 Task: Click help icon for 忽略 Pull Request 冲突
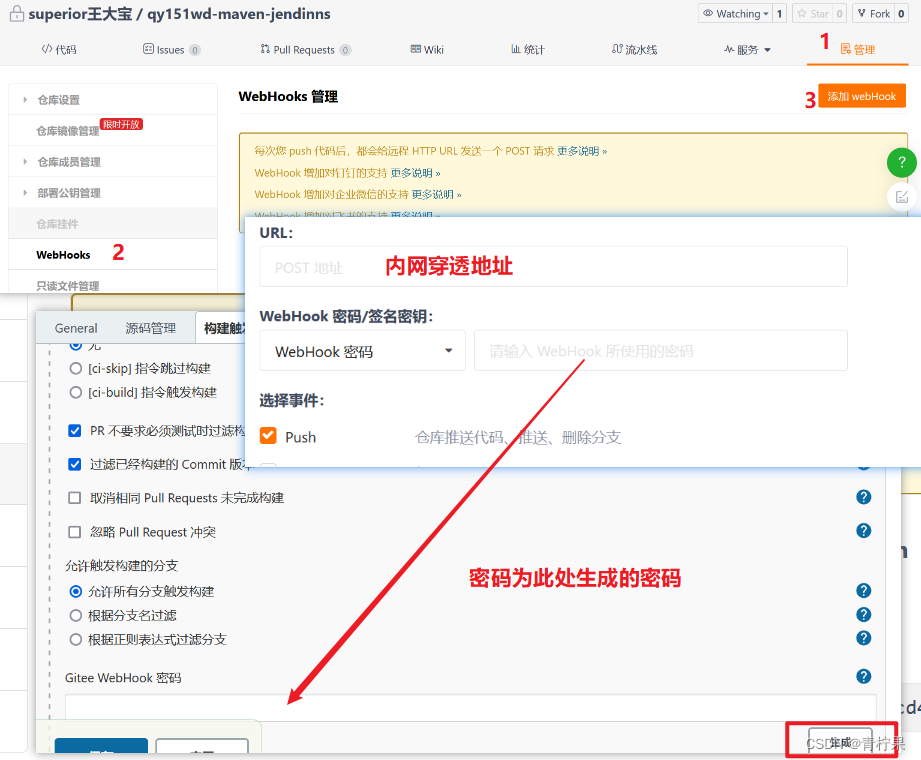[x=863, y=530]
